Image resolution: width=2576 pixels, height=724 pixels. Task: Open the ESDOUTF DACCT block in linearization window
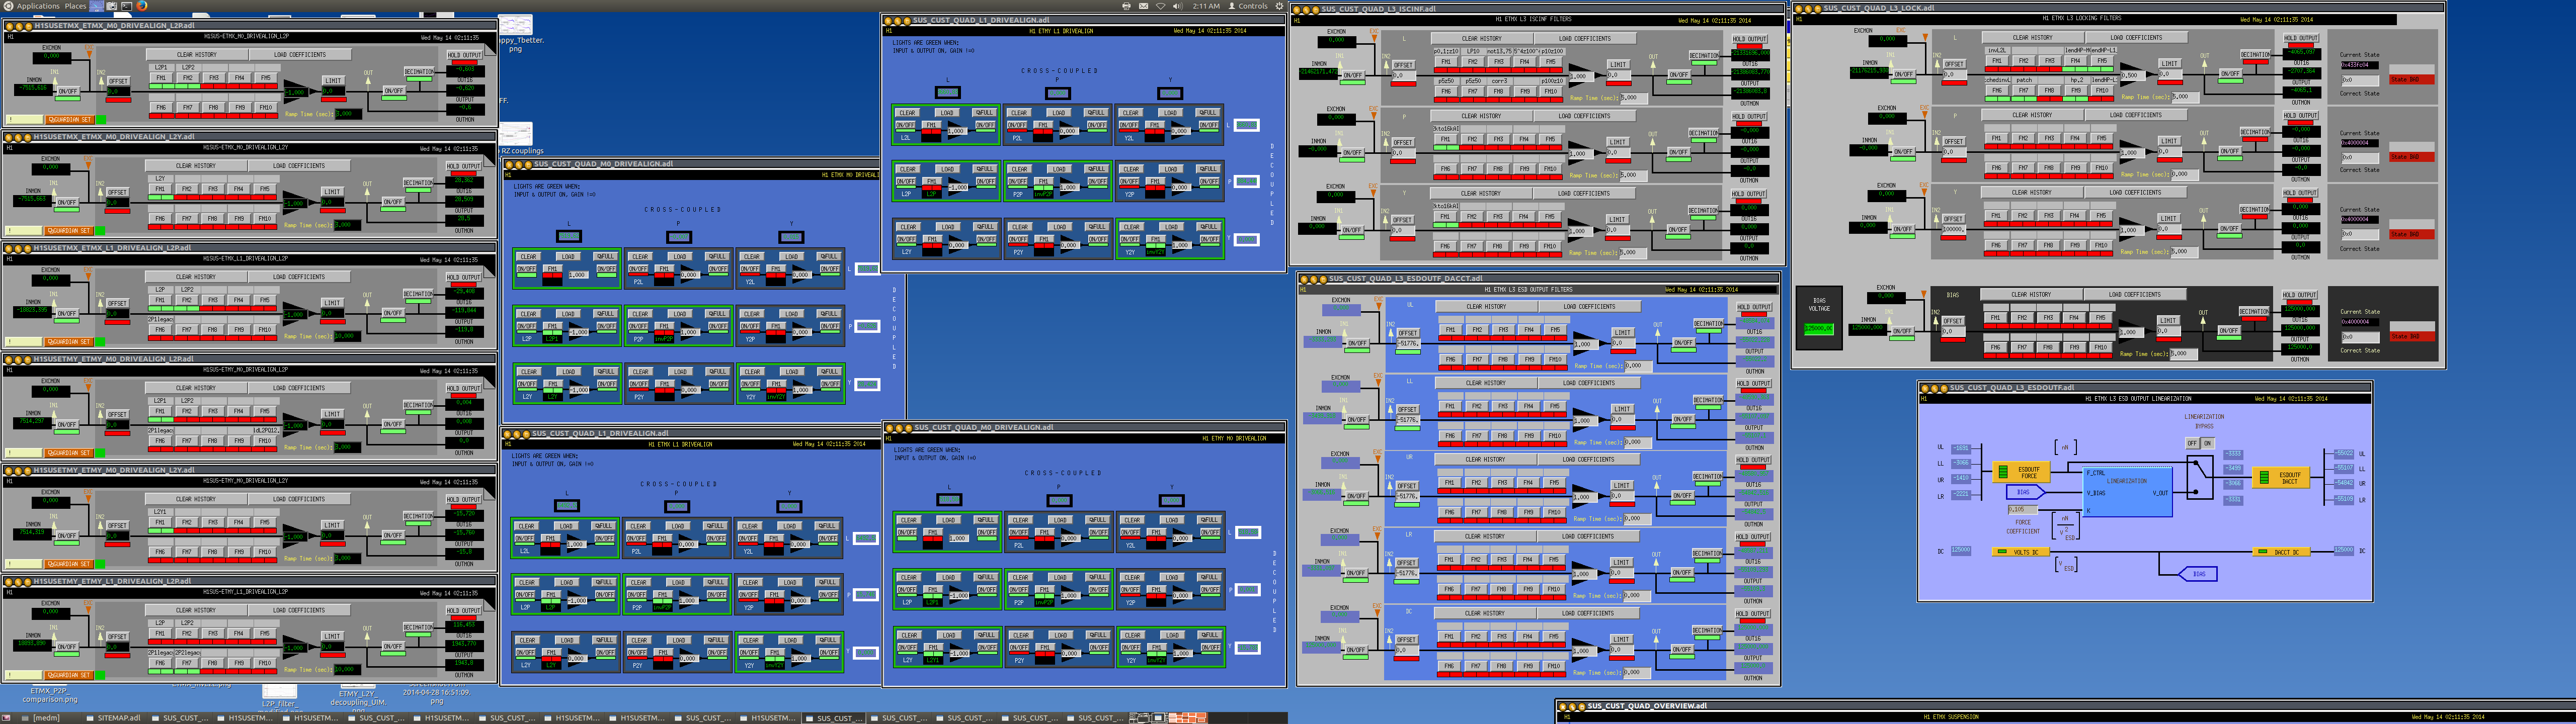[2282, 478]
